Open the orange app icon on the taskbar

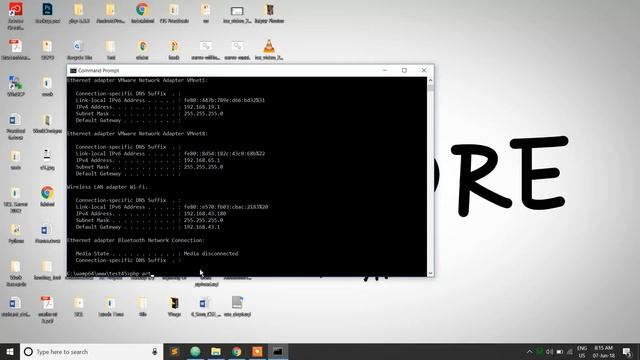tap(258, 351)
